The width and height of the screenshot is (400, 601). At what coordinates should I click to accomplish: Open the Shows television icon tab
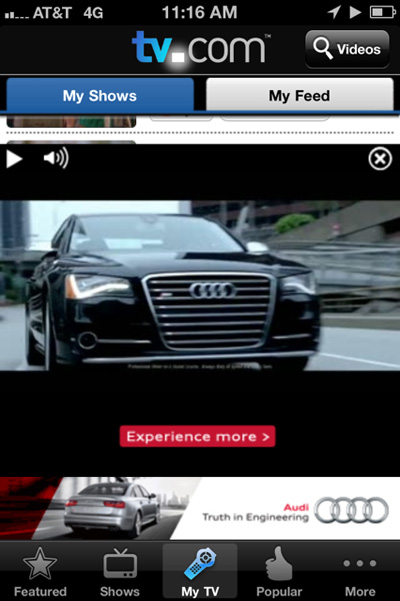(x=120, y=572)
